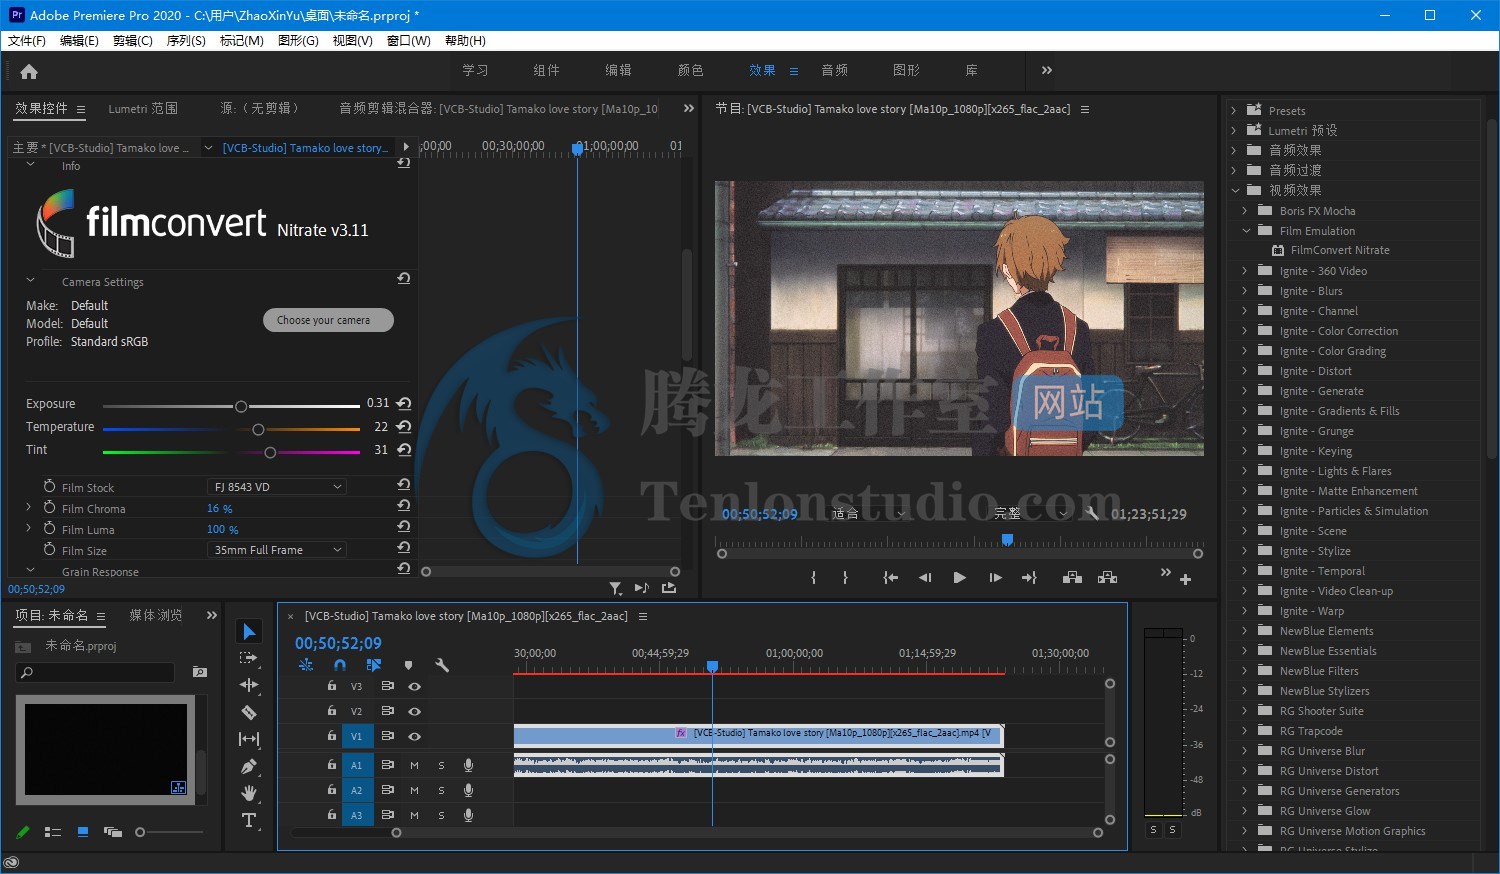
Task: Click the Go to In button
Action: pyautogui.click(x=890, y=577)
